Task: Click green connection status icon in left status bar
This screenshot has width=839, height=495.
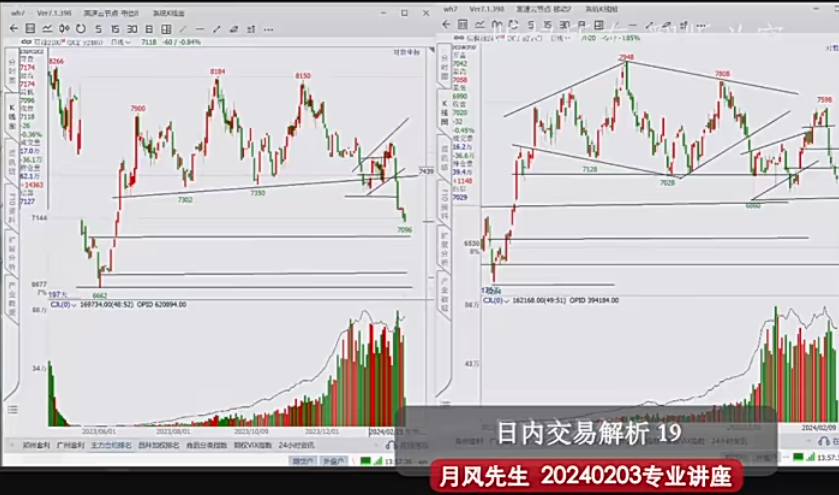Action: point(365,461)
